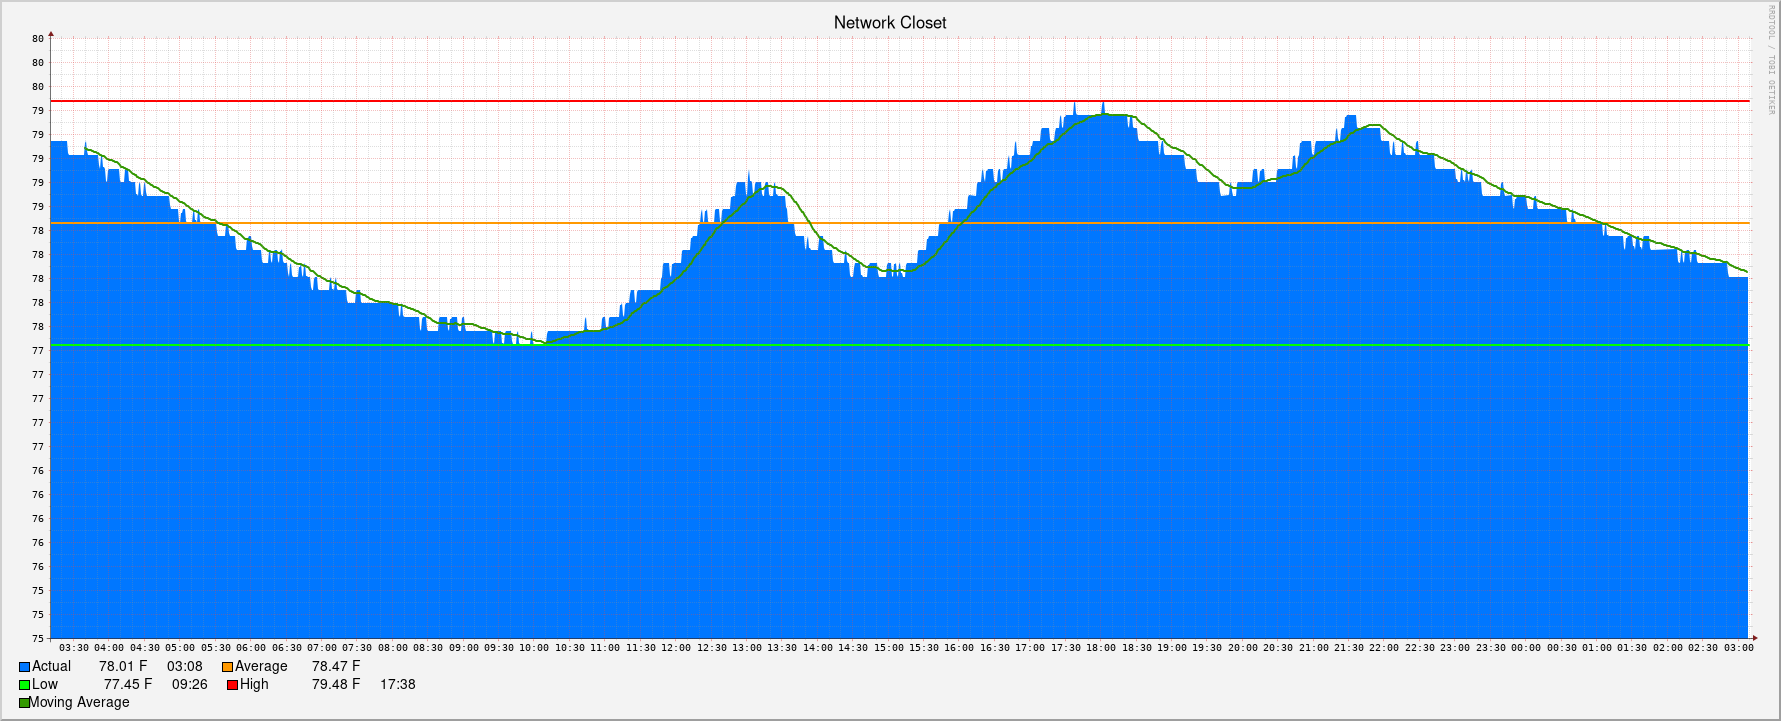Image resolution: width=1781 pixels, height=721 pixels.
Task: Click the Actual value 78.01 F
Action: (x=123, y=667)
